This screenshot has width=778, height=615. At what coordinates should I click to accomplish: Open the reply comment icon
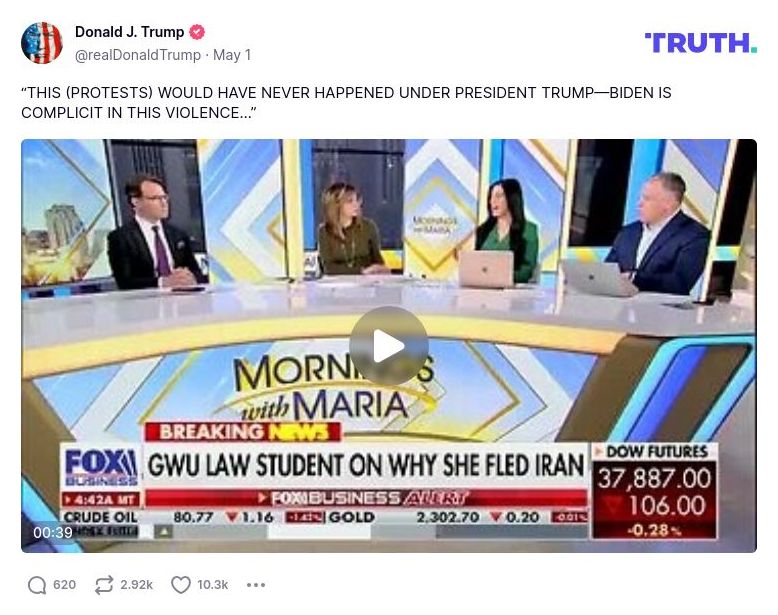(37, 585)
